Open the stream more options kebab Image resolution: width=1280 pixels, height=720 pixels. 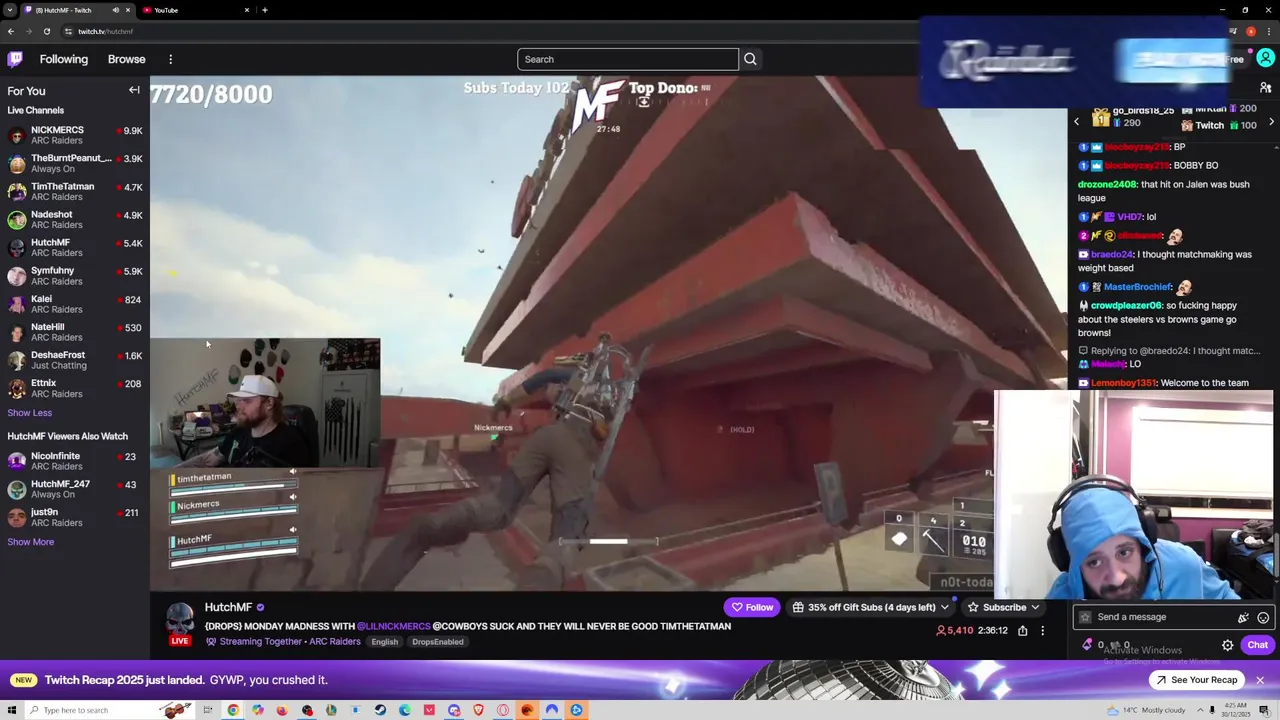1042,631
